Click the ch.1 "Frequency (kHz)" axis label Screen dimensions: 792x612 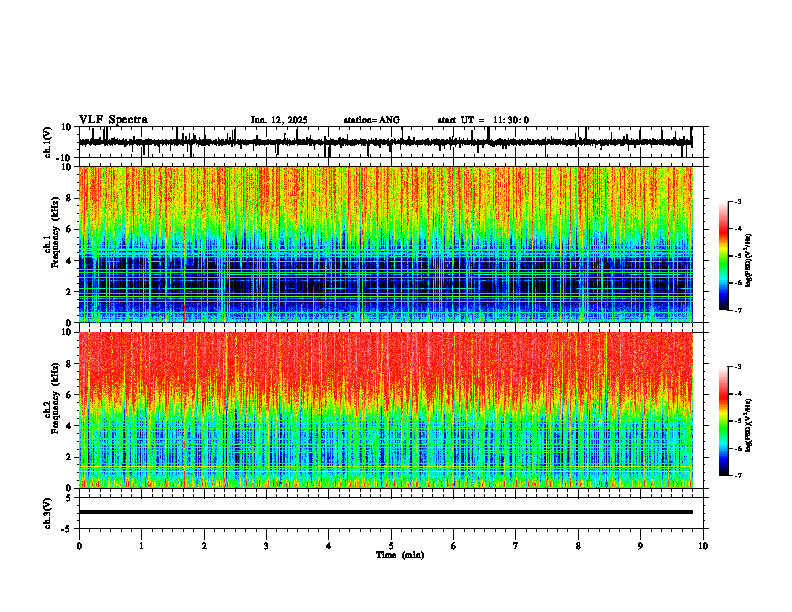[55, 233]
